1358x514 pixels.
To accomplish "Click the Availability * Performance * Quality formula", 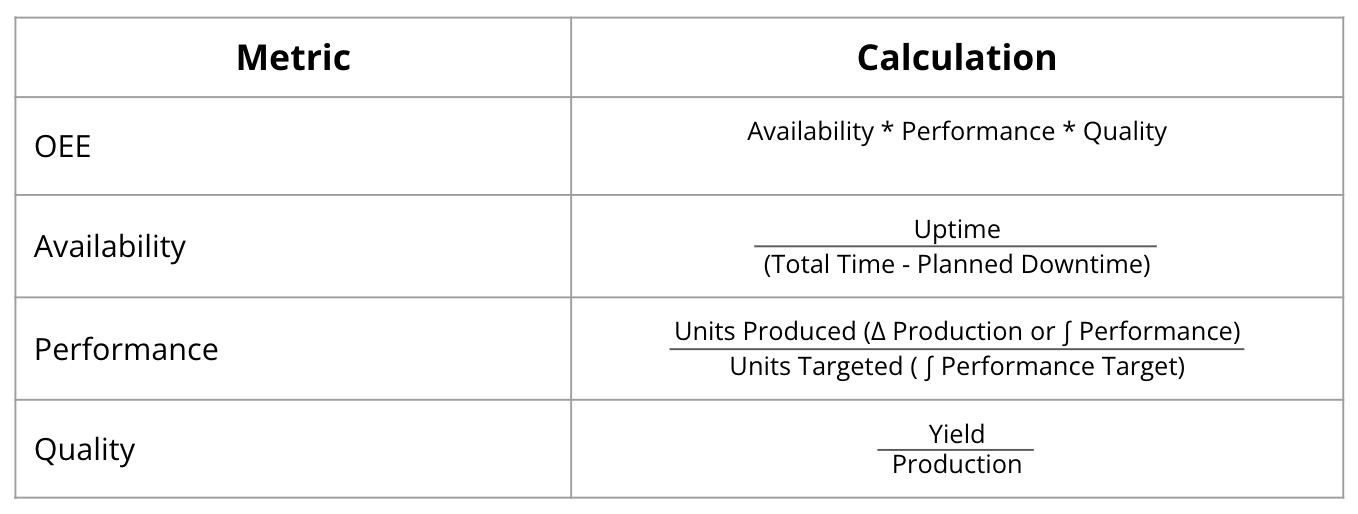I will [956, 131].
